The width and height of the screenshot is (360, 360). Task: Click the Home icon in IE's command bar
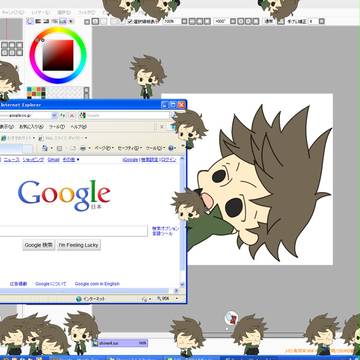pyautogui.click(x=44, y=148)
